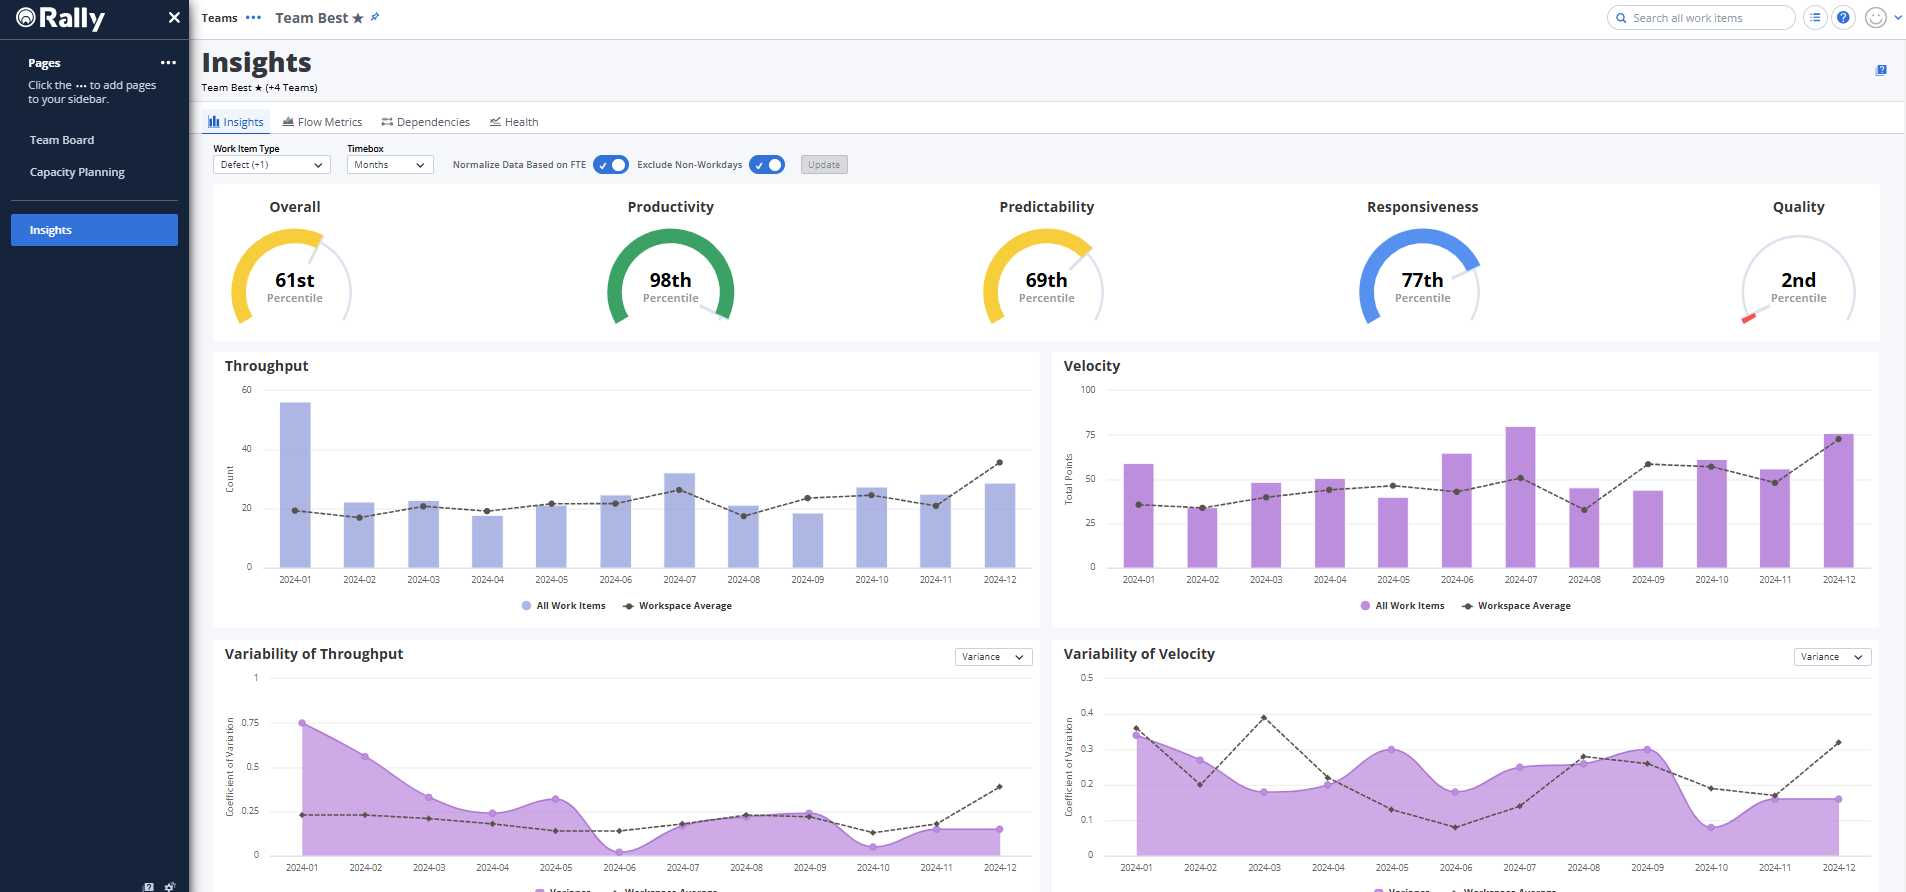
Task: Click Team Best (+4 Teams) subtitle
Action: click(x=260, y=88)
